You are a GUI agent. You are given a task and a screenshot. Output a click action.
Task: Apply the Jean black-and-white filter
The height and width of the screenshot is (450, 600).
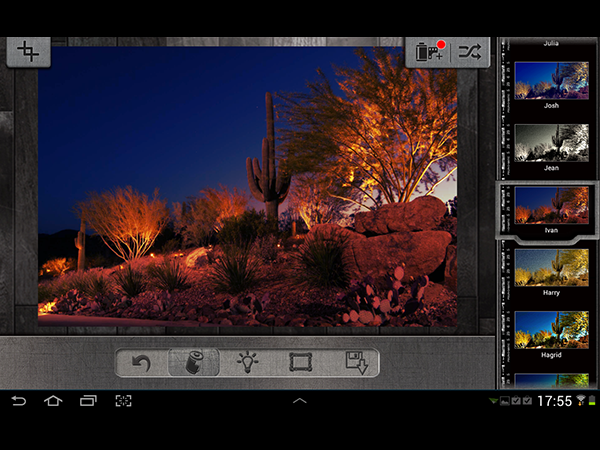pos(552,142)
